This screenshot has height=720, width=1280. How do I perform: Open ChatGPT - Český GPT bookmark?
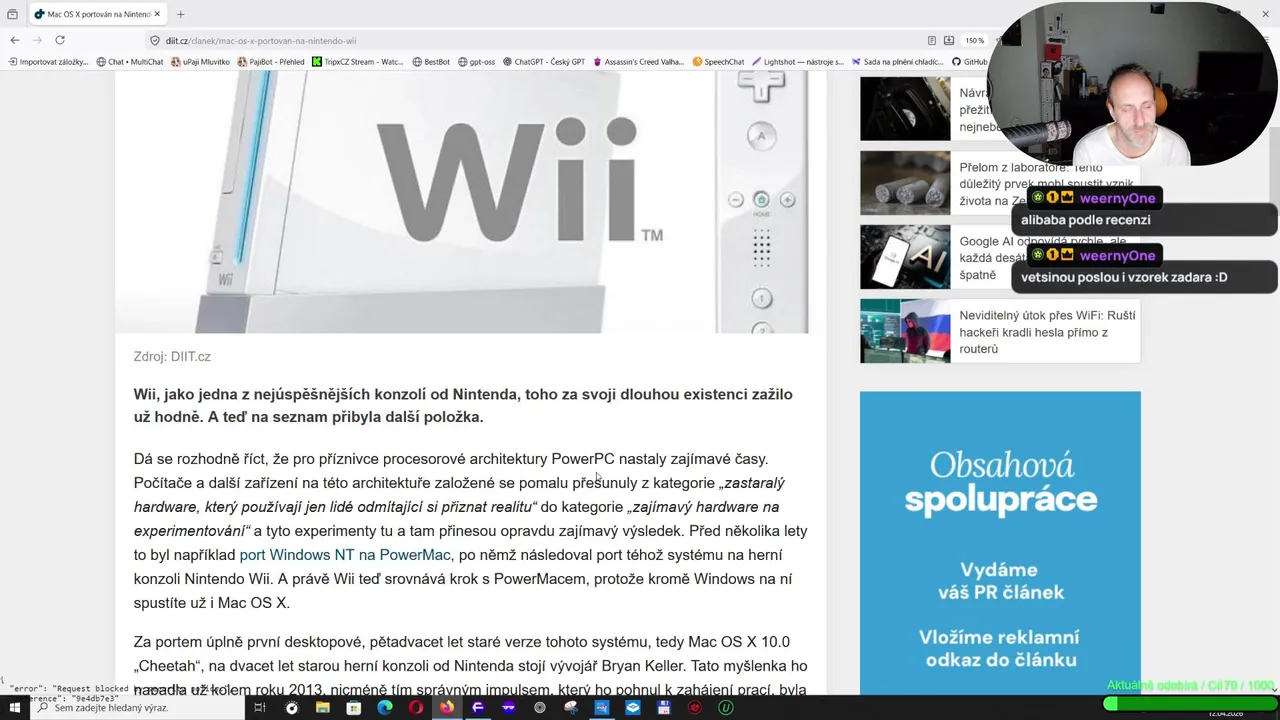click(x=543, y=62)
